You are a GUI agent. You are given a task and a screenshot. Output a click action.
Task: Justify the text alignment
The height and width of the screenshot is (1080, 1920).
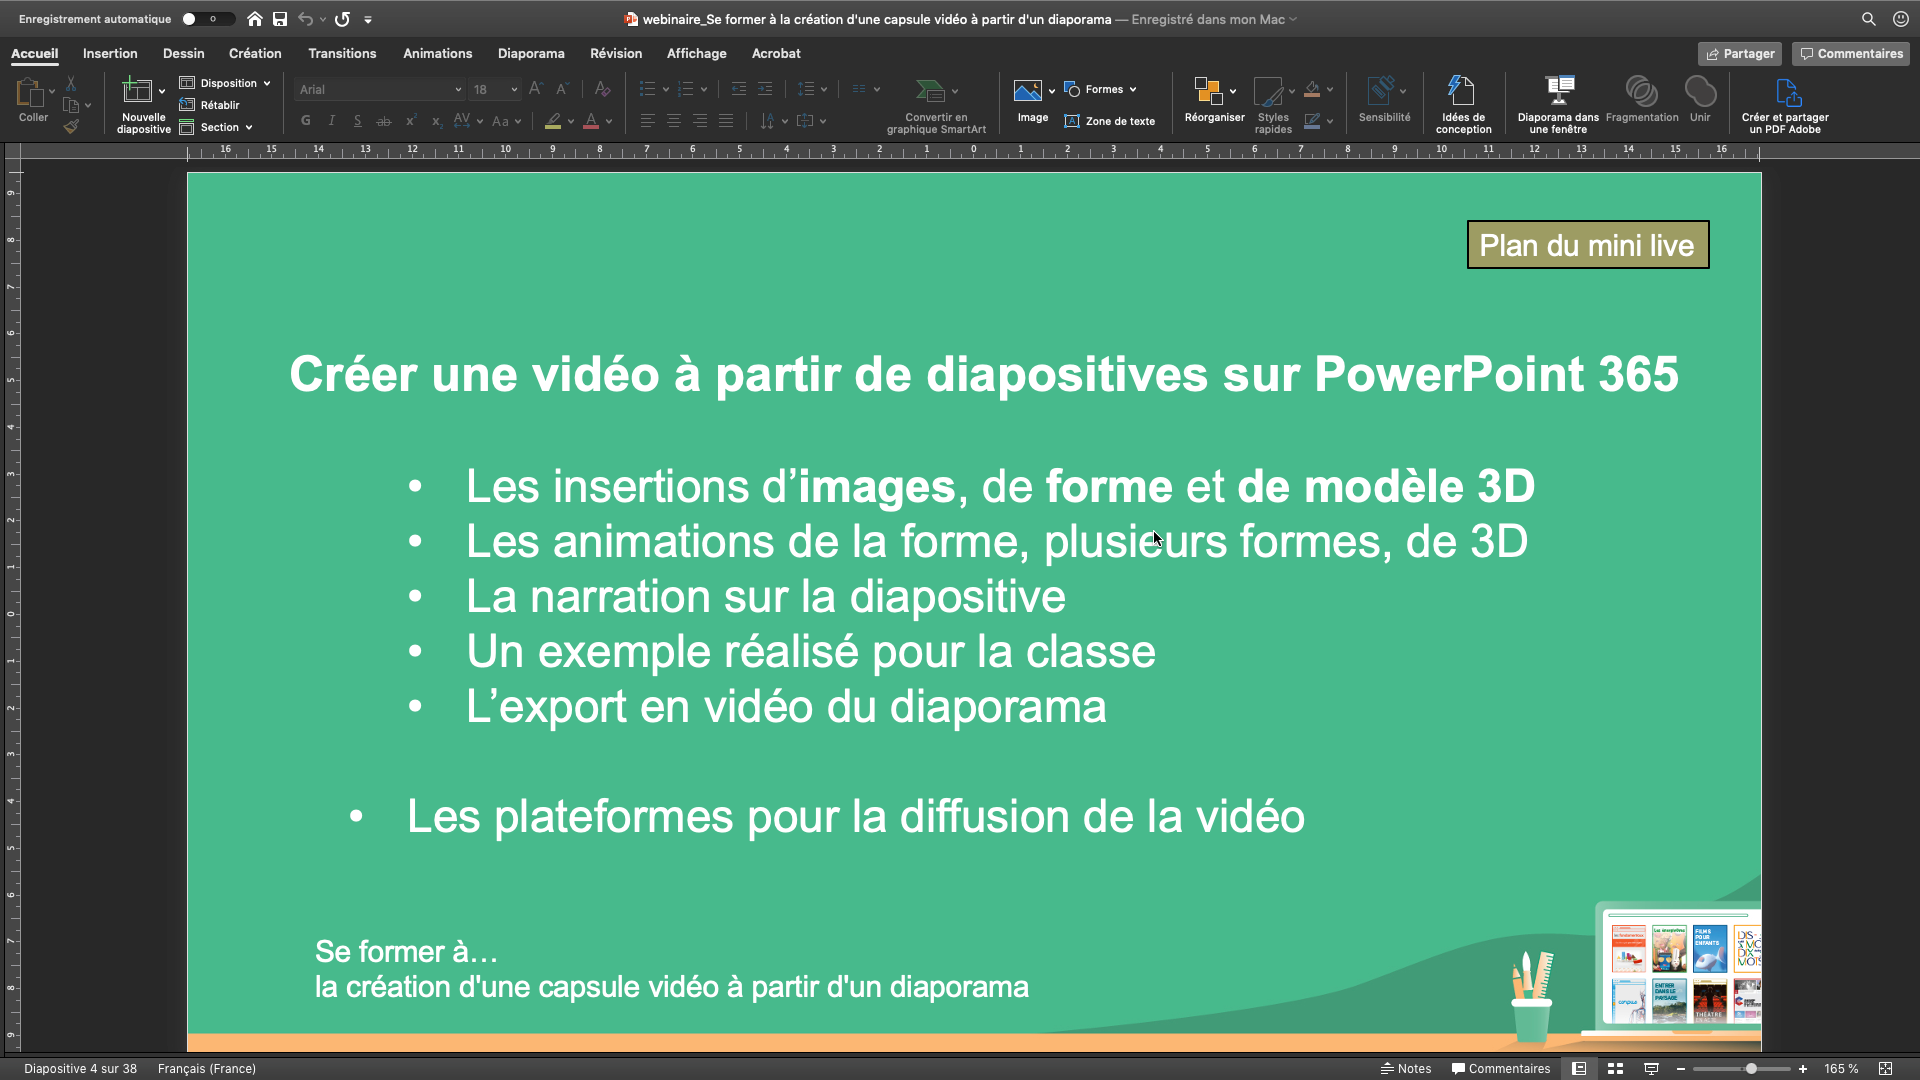726,121
